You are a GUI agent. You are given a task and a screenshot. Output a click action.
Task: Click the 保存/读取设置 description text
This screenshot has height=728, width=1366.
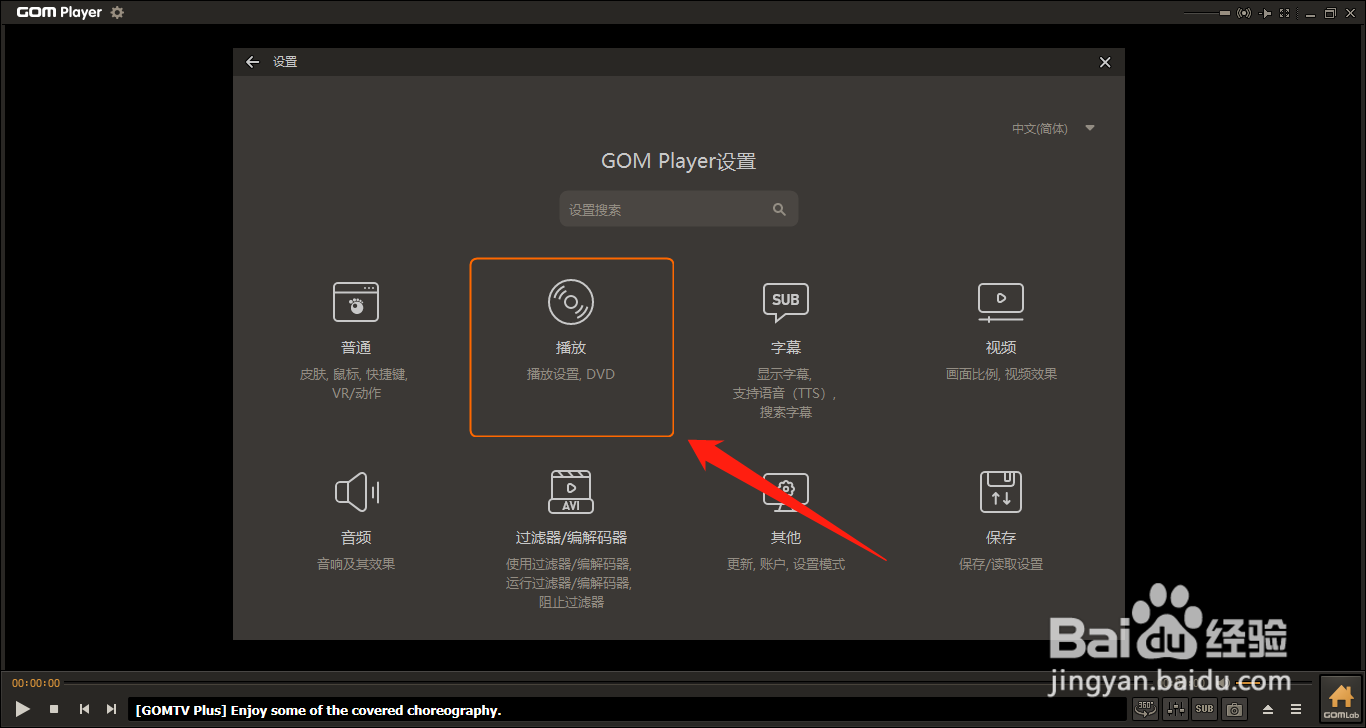pyautogui.click(x=1001, y=564)
